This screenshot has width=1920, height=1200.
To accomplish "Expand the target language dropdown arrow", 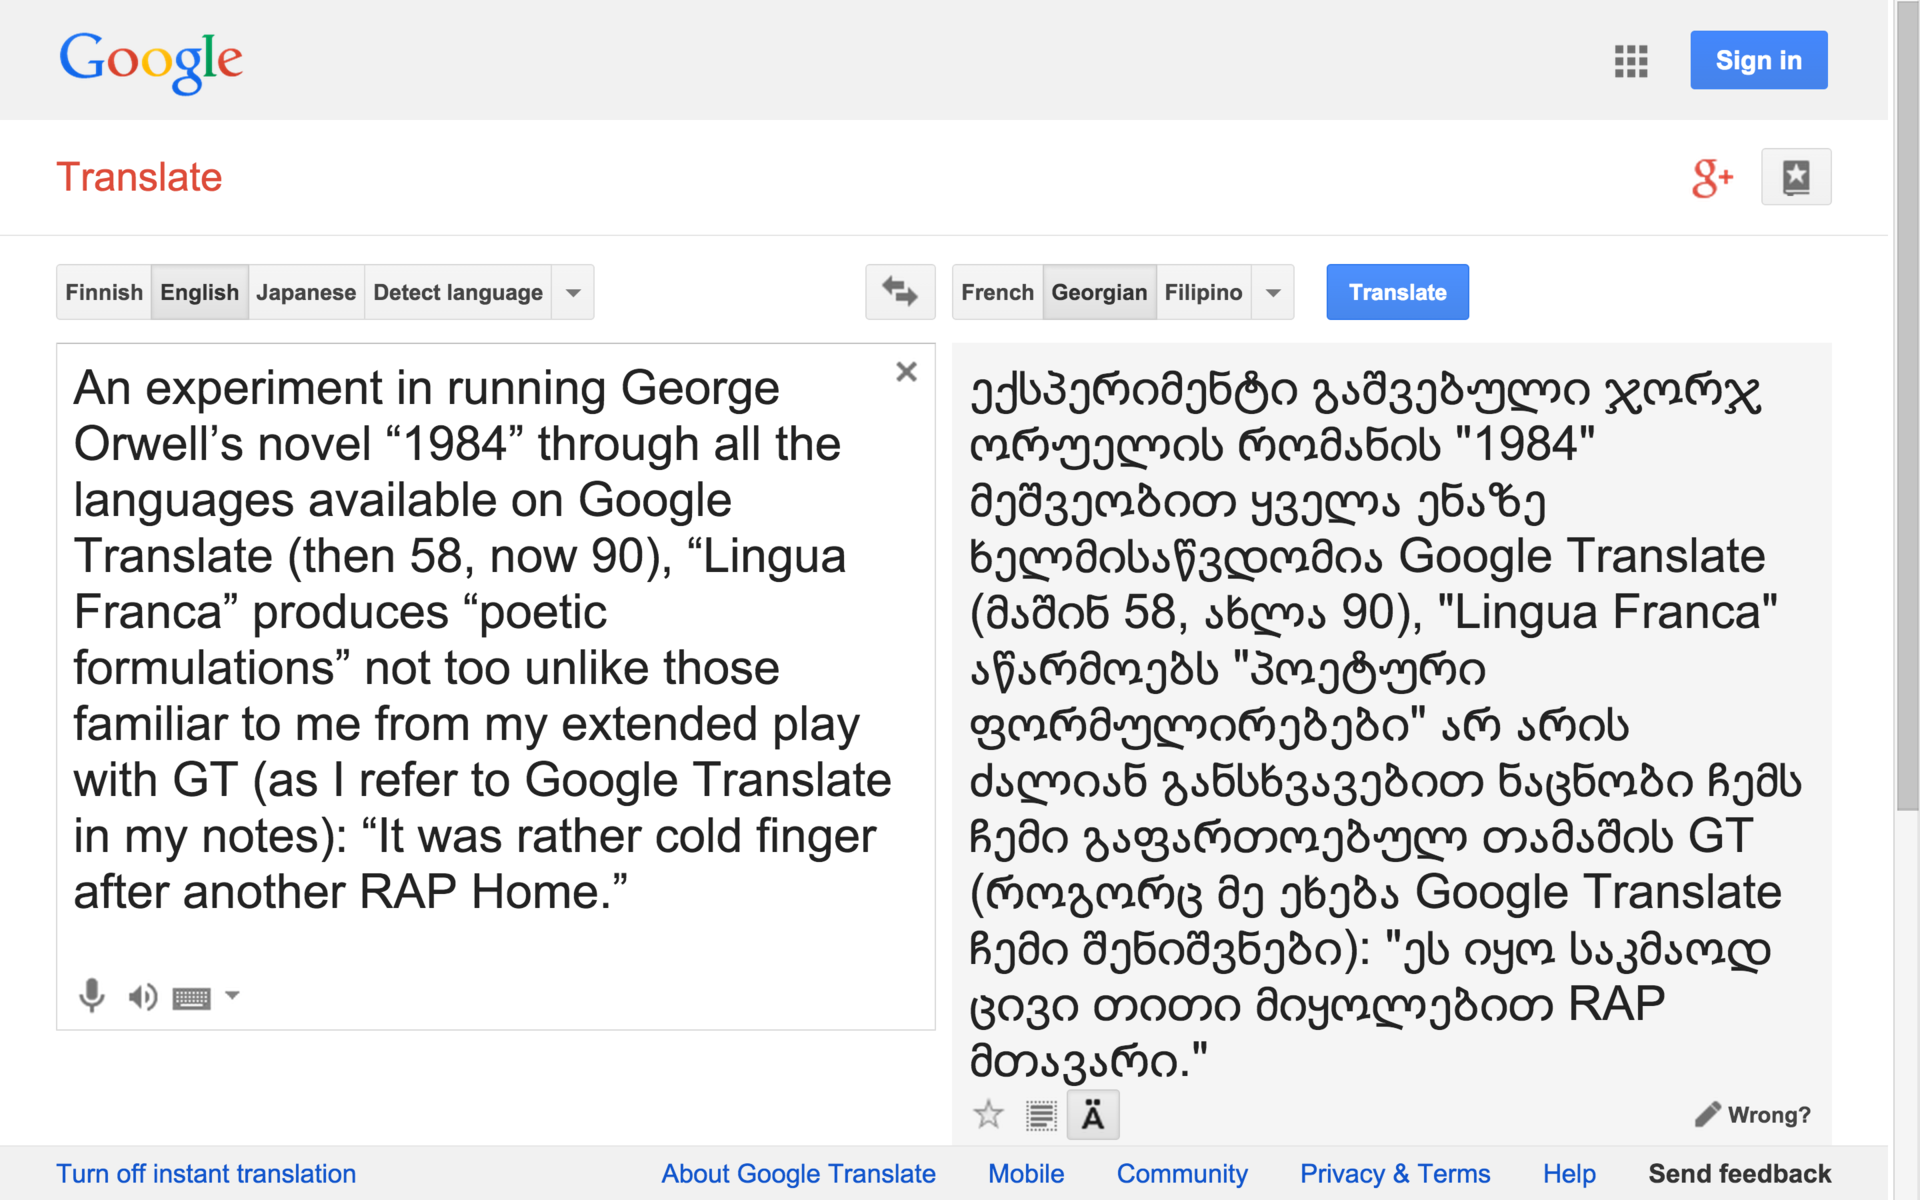I will click(x=1273, y=292).
